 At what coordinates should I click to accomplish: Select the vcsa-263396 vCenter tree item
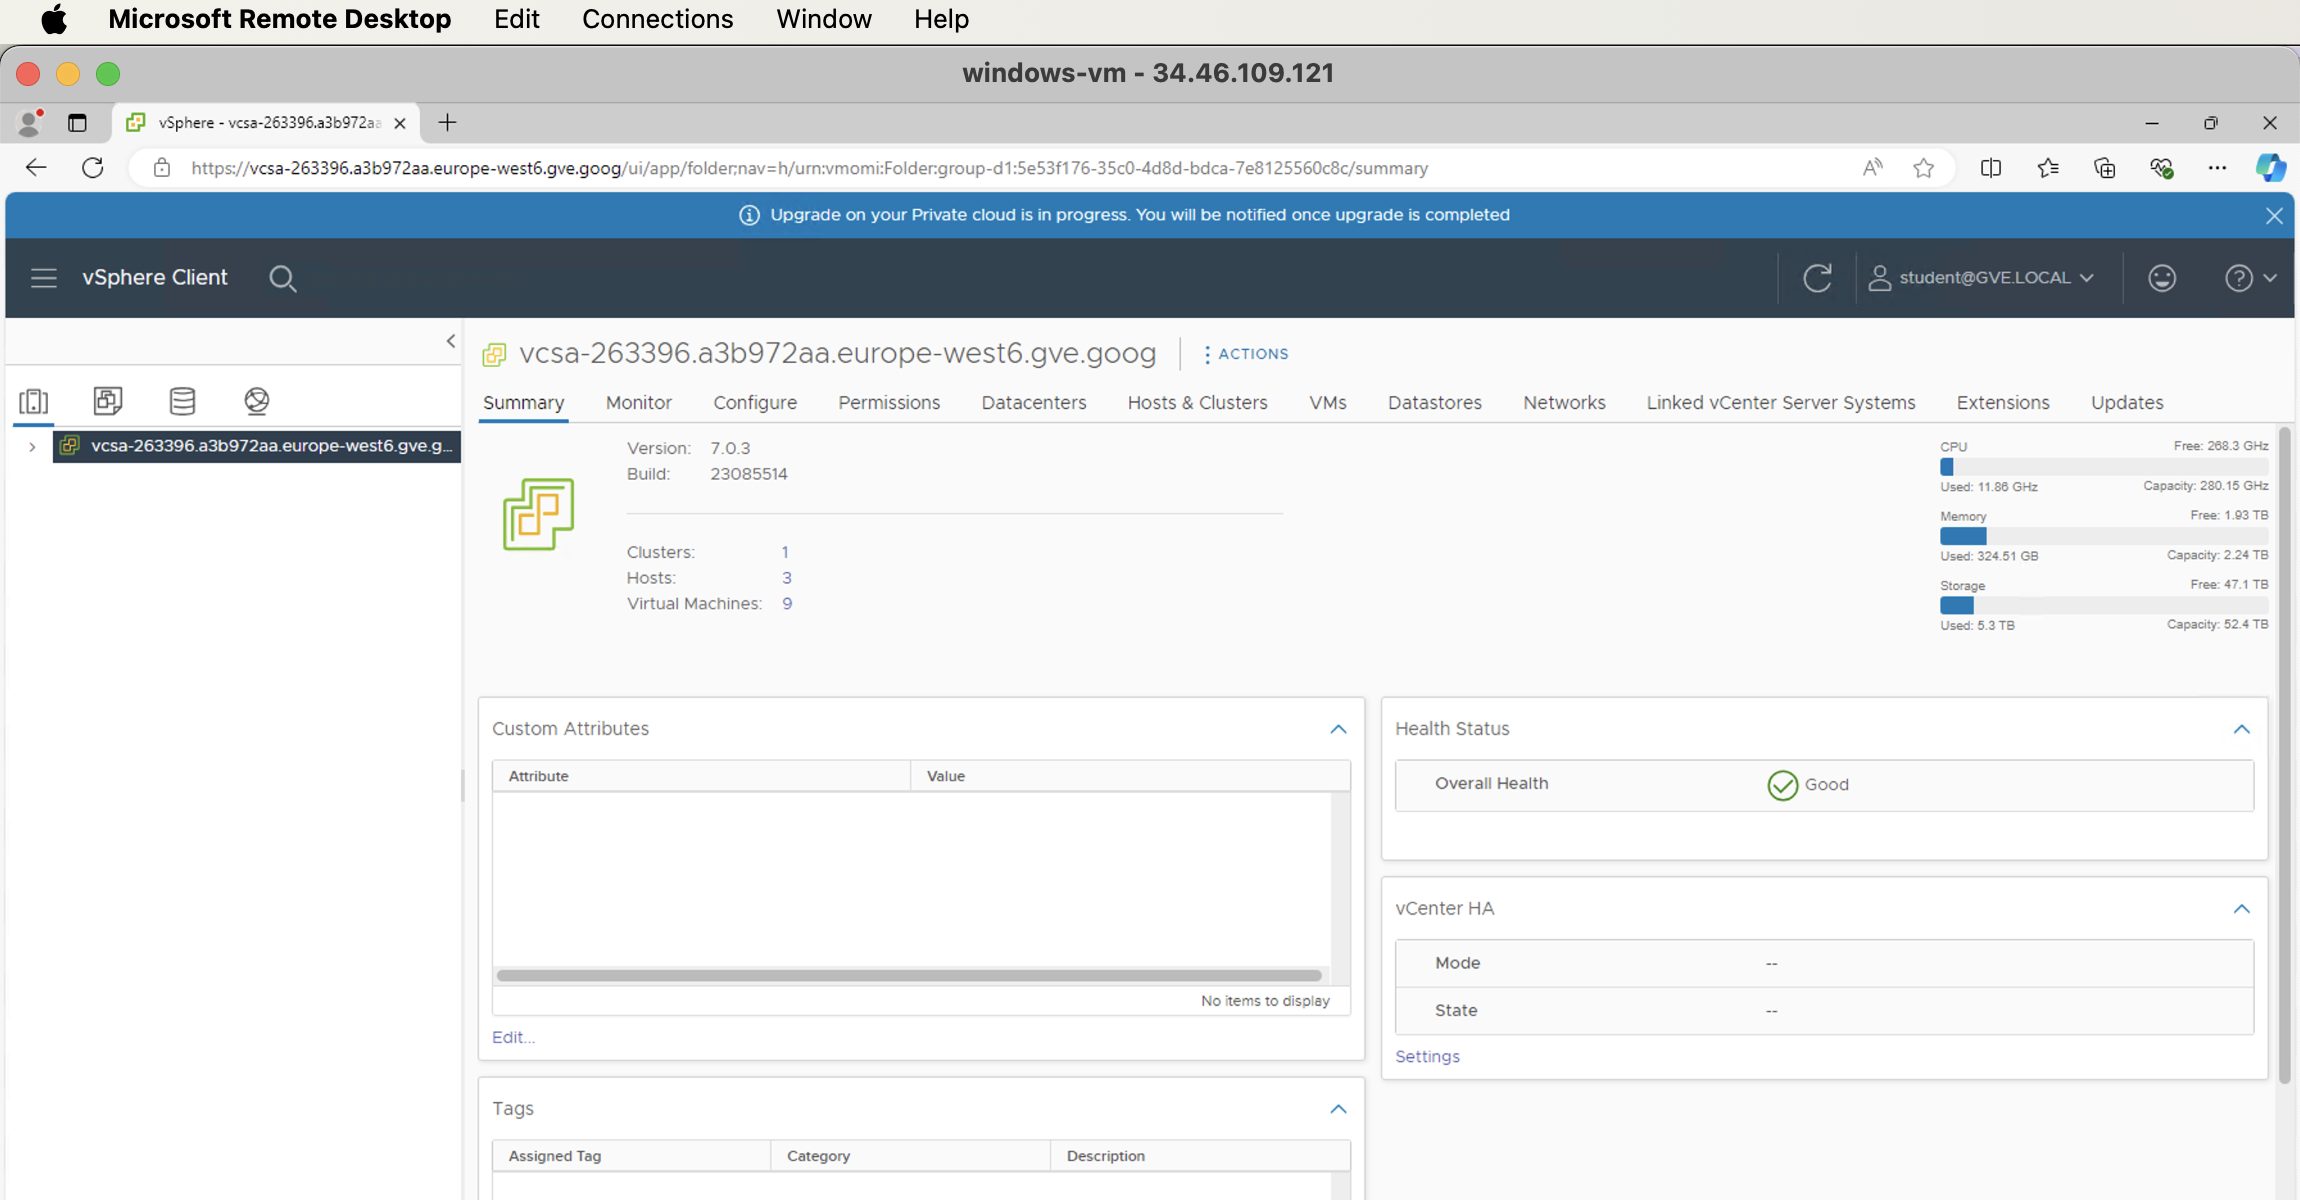tap(257, 446)
